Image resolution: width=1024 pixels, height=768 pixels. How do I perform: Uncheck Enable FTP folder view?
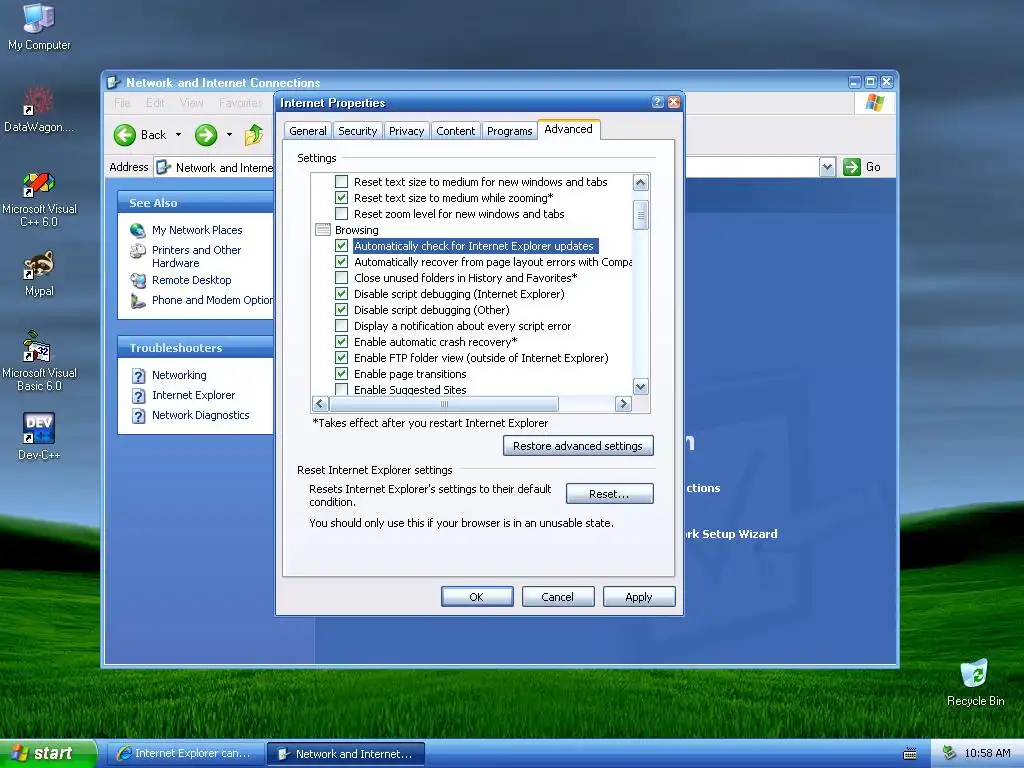(x=341, y=358)
